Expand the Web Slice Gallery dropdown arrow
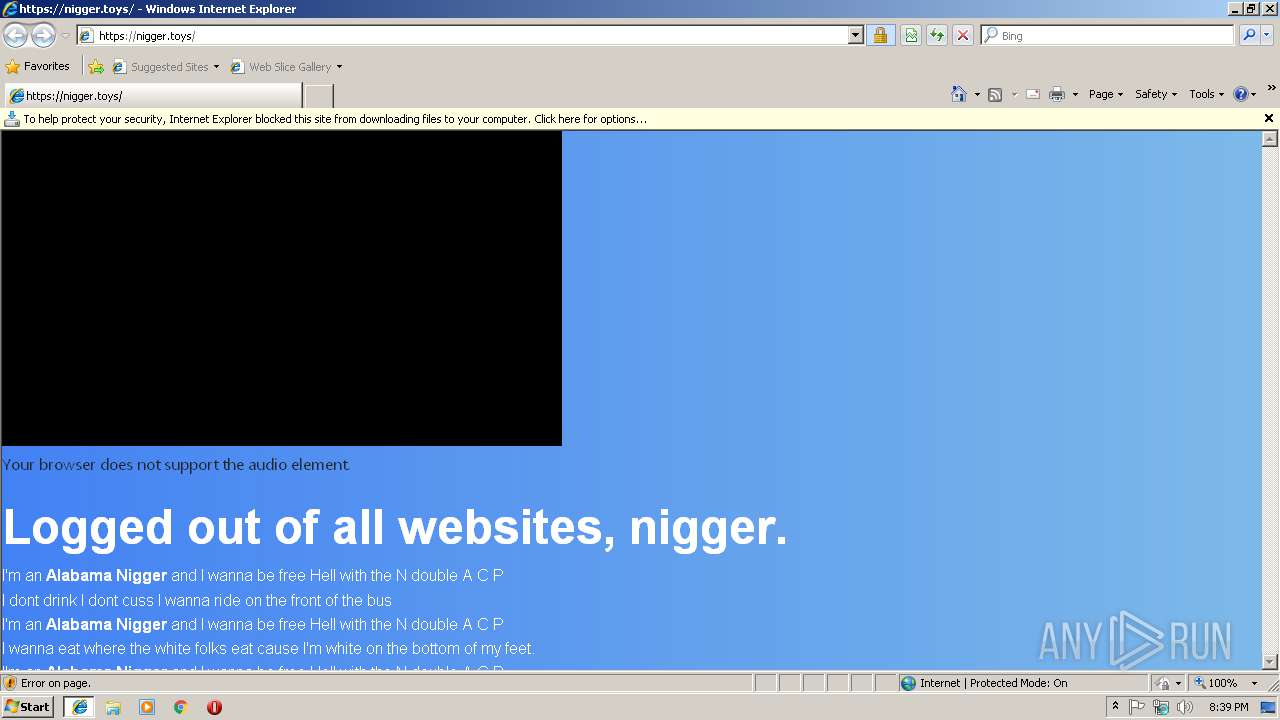1280x720 pixels. pos(339,67)
